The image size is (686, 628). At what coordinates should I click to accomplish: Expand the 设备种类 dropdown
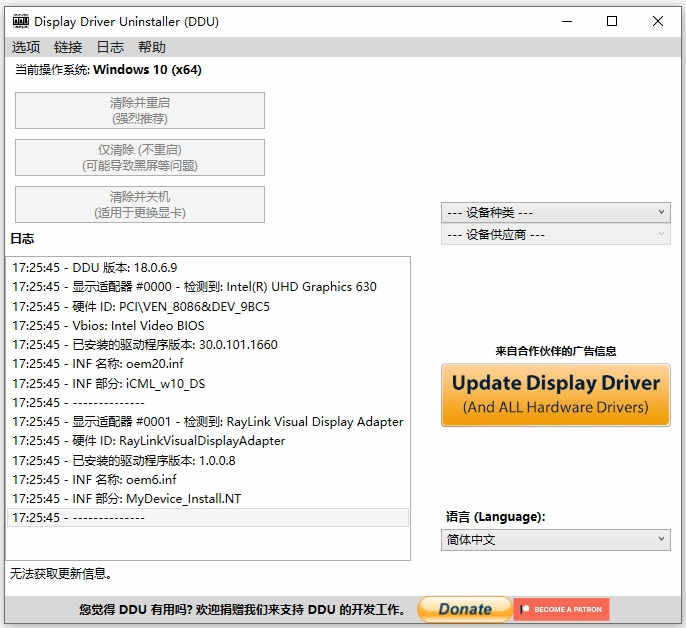tap(555, 212)
